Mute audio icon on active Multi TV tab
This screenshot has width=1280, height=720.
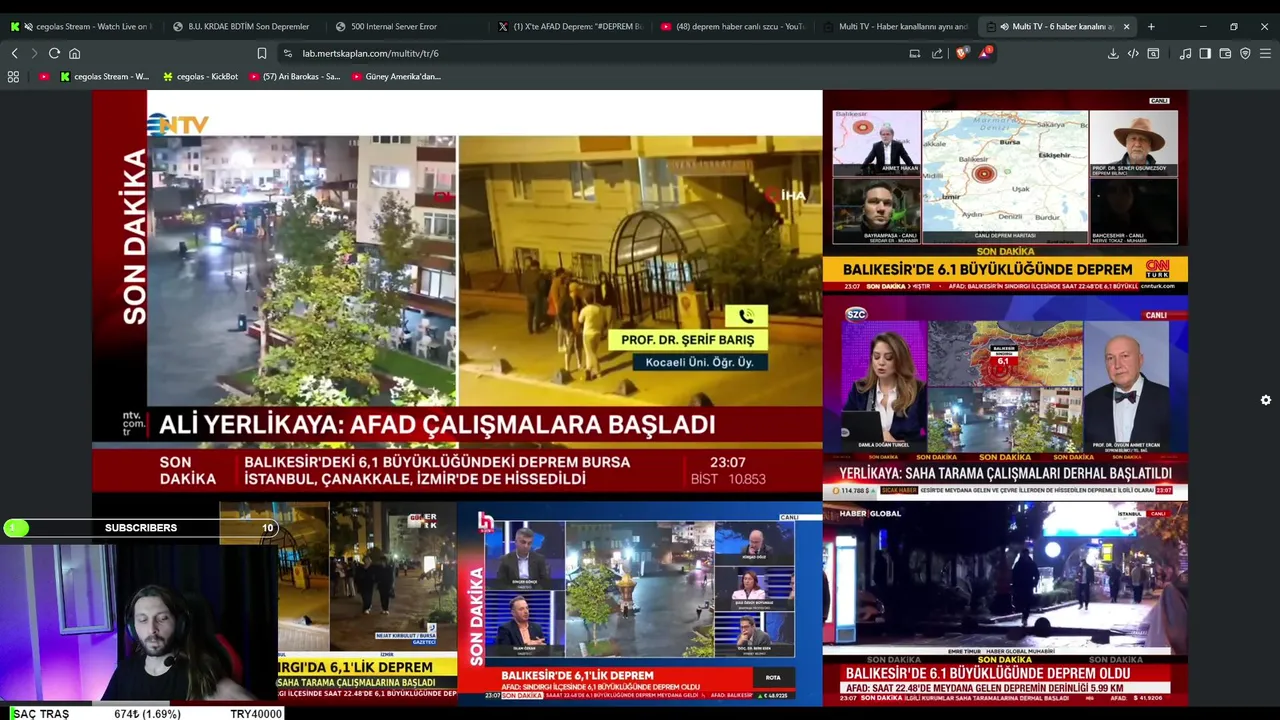pyautogui.click(x=1004, y=27)
